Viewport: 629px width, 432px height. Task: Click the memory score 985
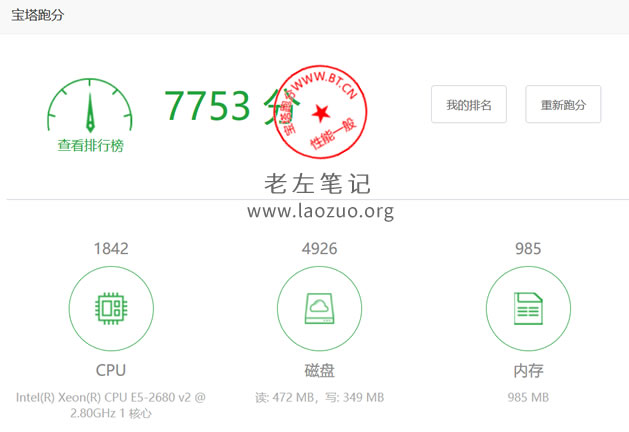pyautogui.click(x=528, y=249)
